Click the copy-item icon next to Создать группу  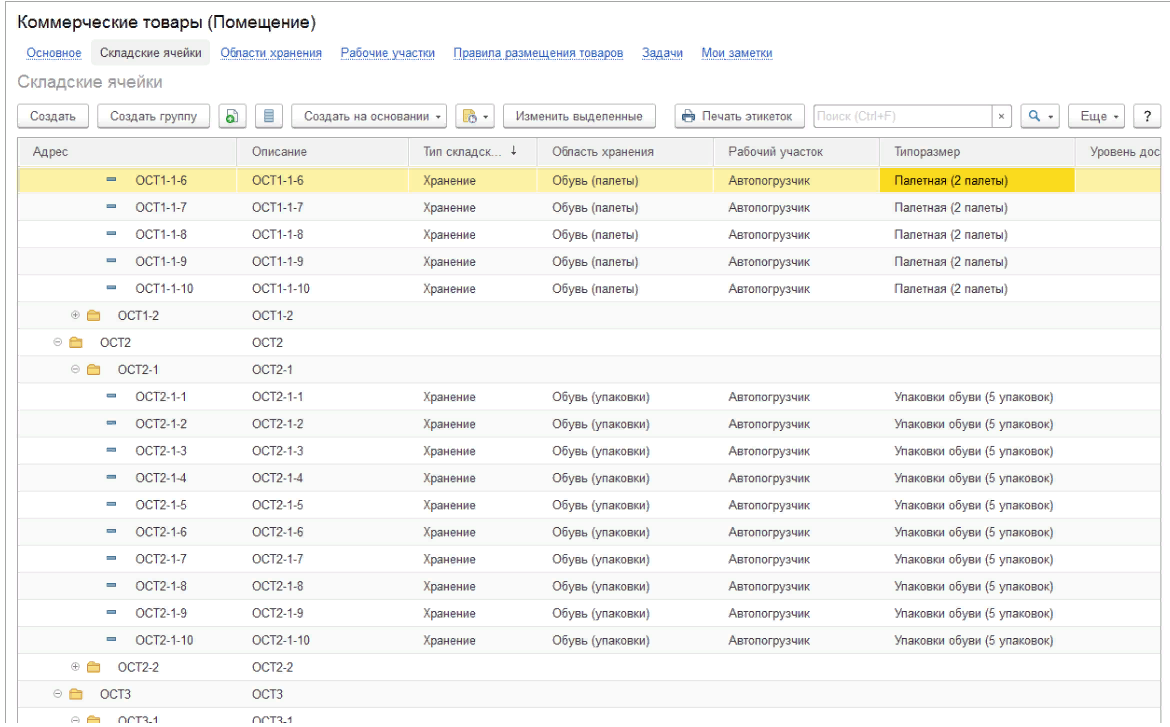coord(233,117)
